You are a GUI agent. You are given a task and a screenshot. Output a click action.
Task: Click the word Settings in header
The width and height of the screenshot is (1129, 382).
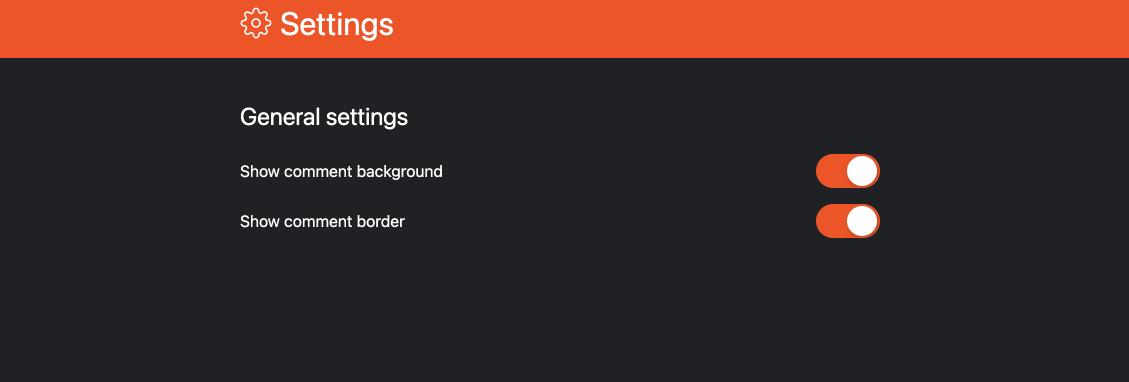pos(336,24)
